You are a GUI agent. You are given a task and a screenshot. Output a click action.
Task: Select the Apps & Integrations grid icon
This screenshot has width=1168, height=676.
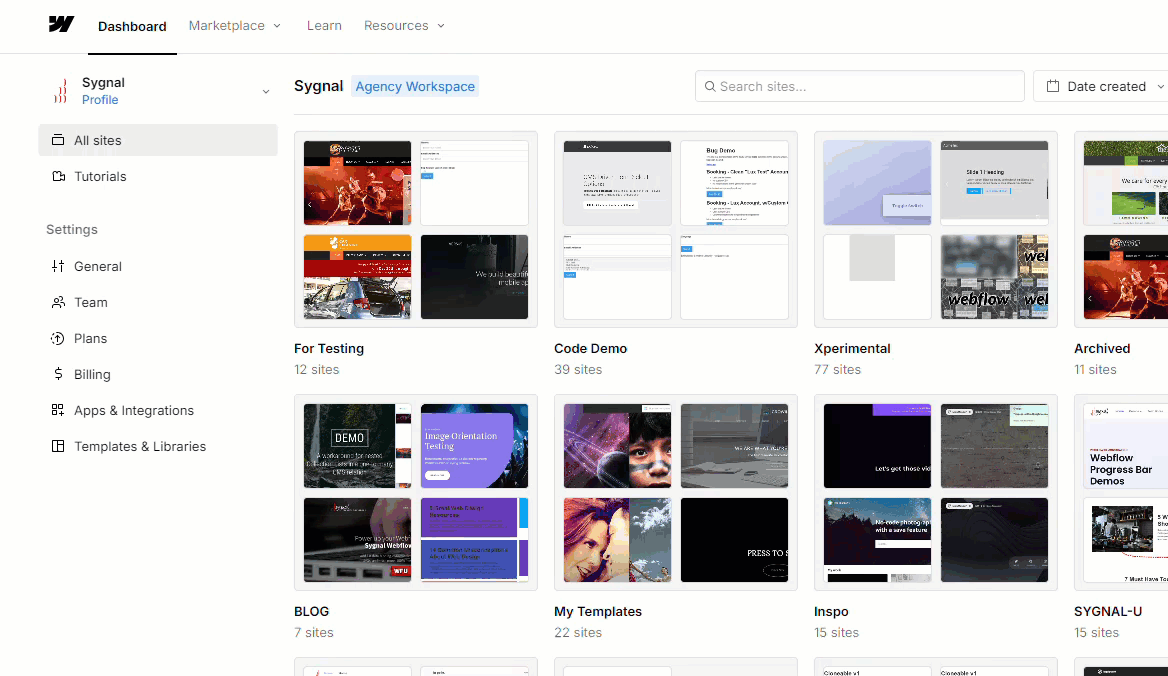click(58, 410)
